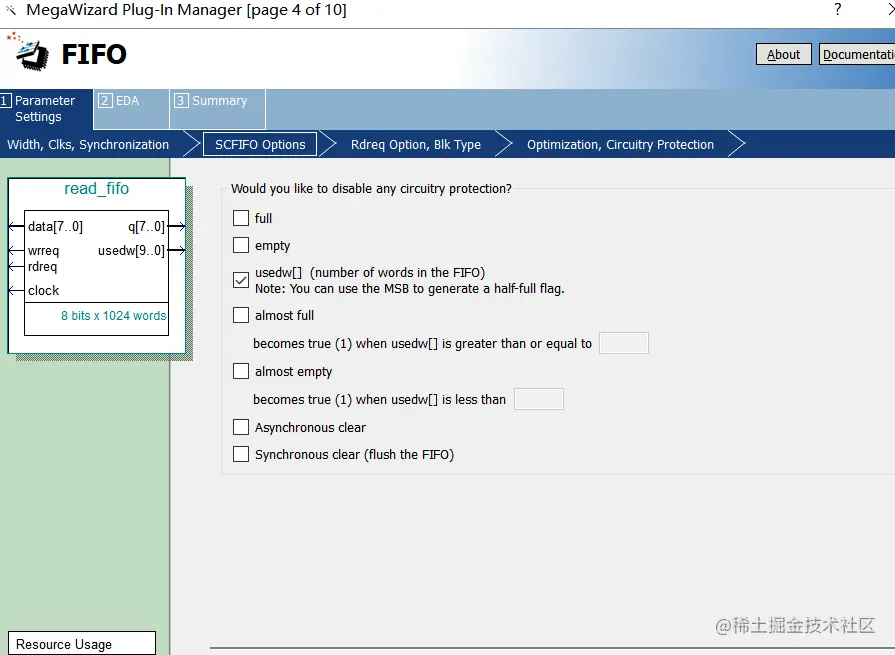Go to Width, Clks, Synchronization step

(x=88, y=144)
